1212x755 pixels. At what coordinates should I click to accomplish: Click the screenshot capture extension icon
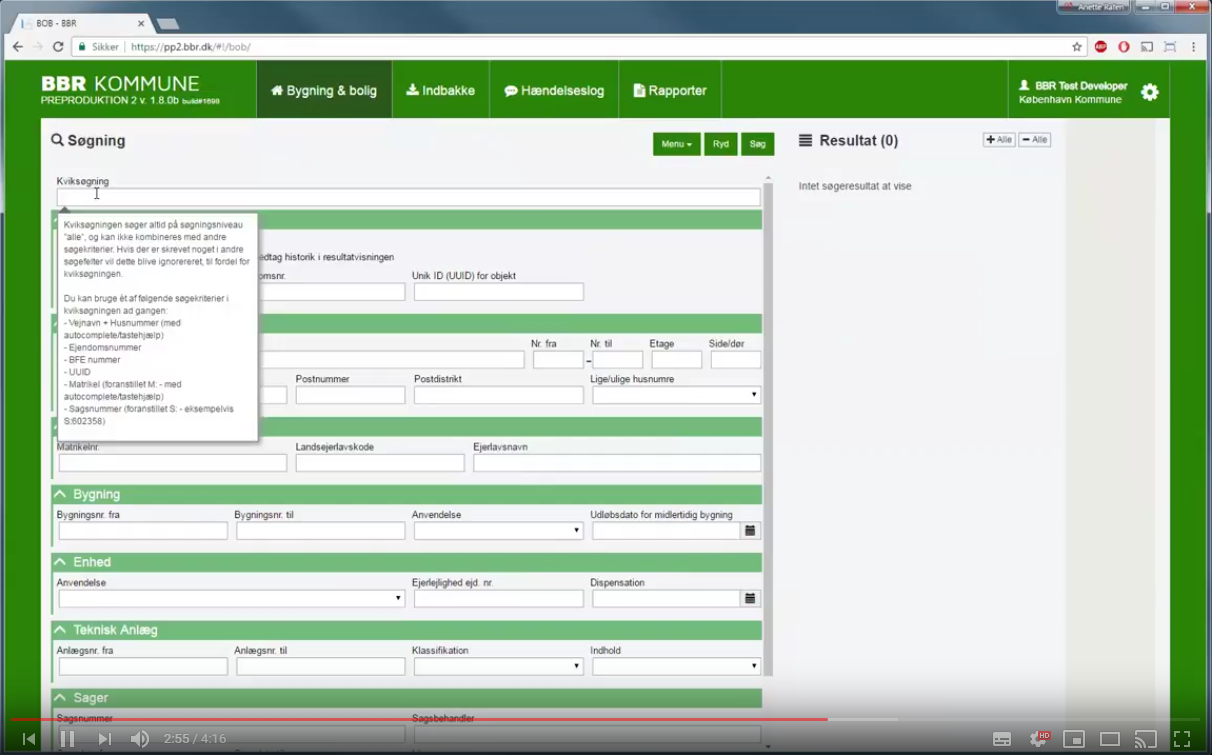[1170, 47]
